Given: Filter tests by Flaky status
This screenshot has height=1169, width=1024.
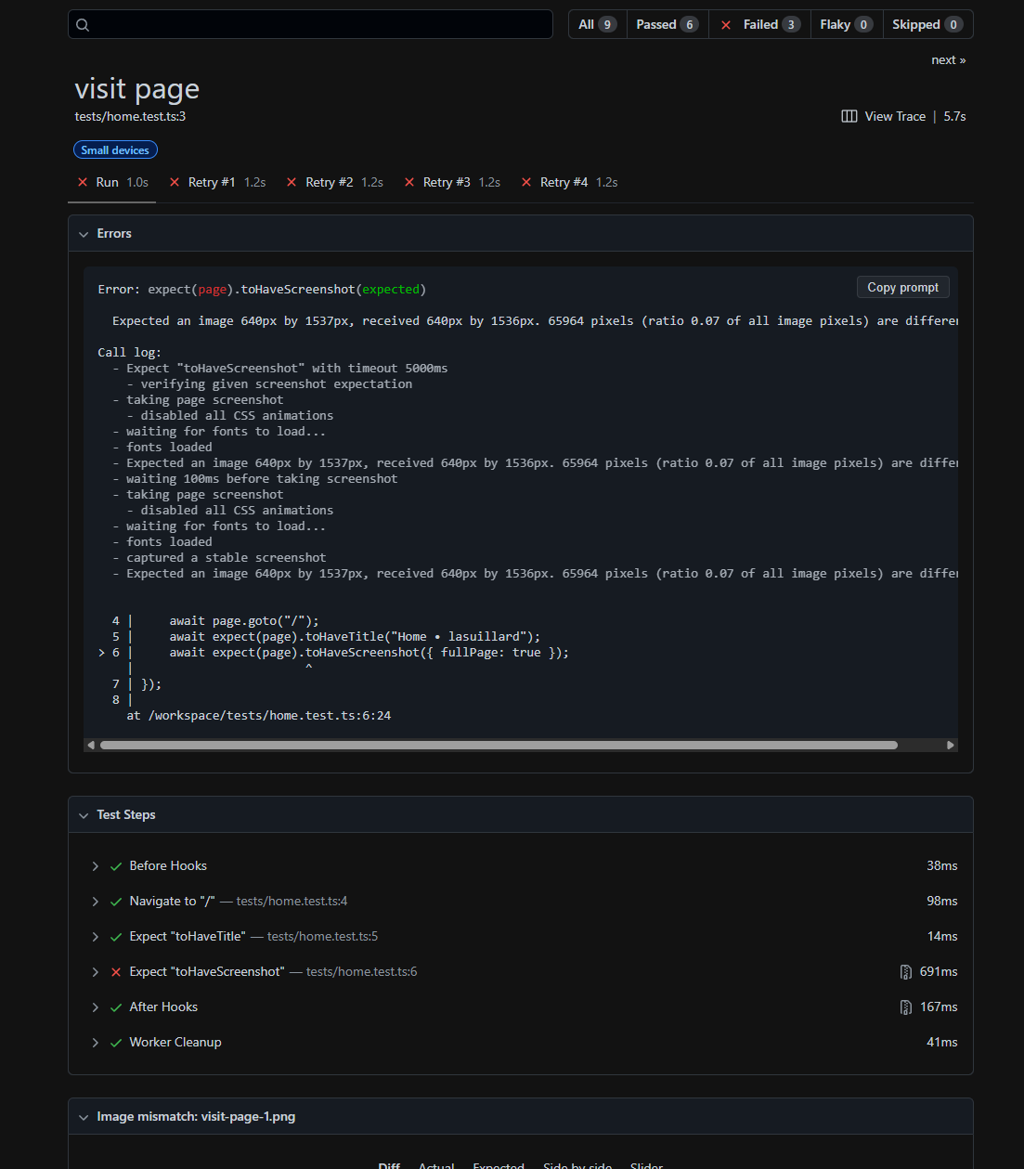Looking at the screenshot, I should (845, 25).
